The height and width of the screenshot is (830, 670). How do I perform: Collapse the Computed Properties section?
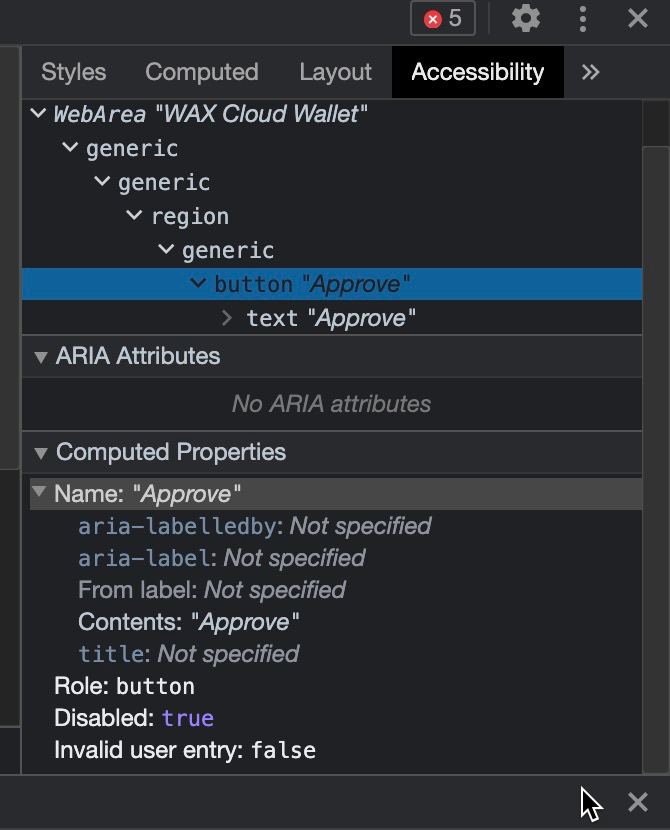(x=41, y=453)
